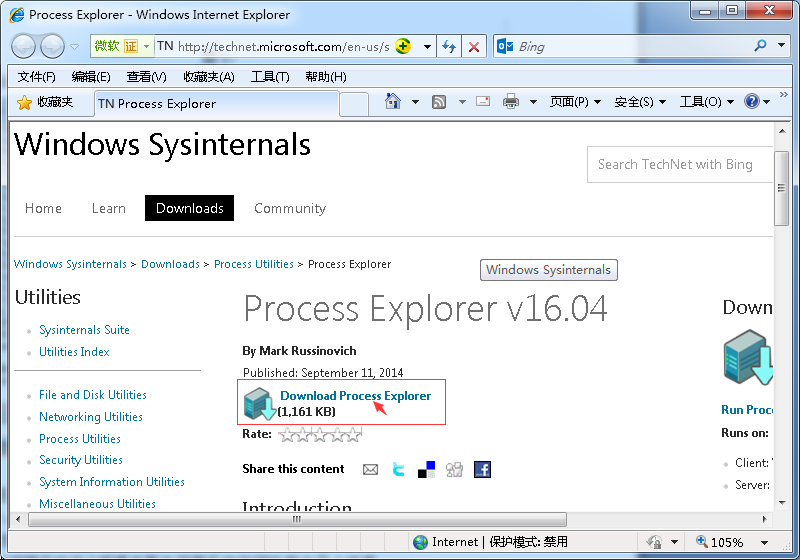
Task: Share page on Facebook icon
Action: pyautogui.click(x=483, y=469)
